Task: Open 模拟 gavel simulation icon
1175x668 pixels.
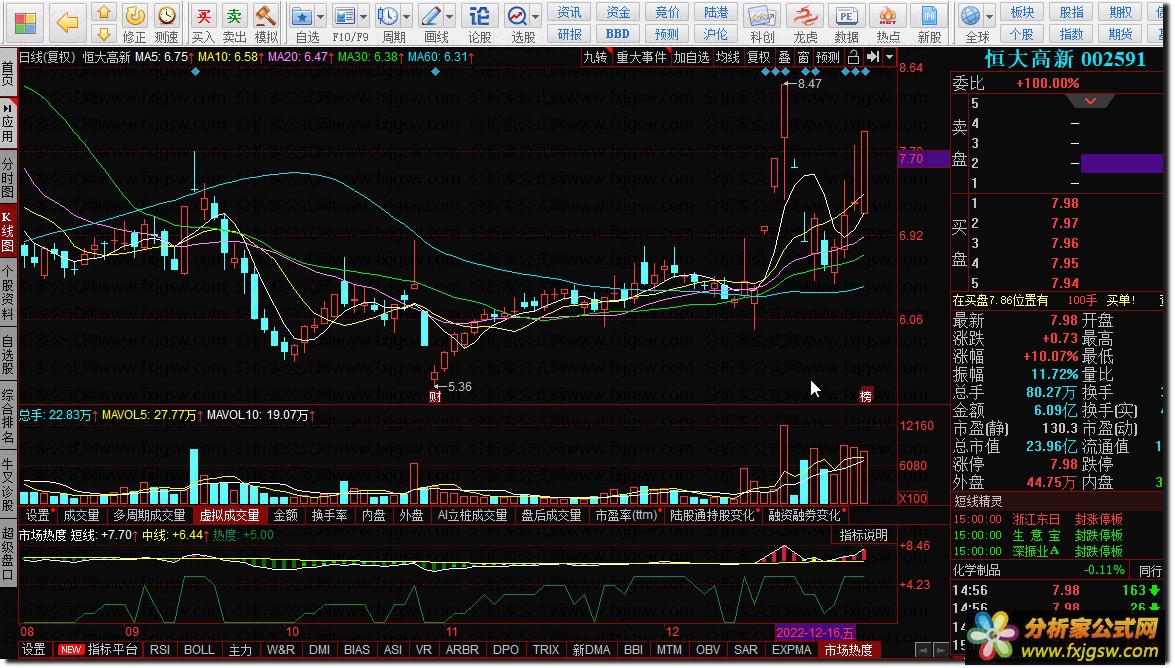Action: pyautogui.click(x=266, y=16)
